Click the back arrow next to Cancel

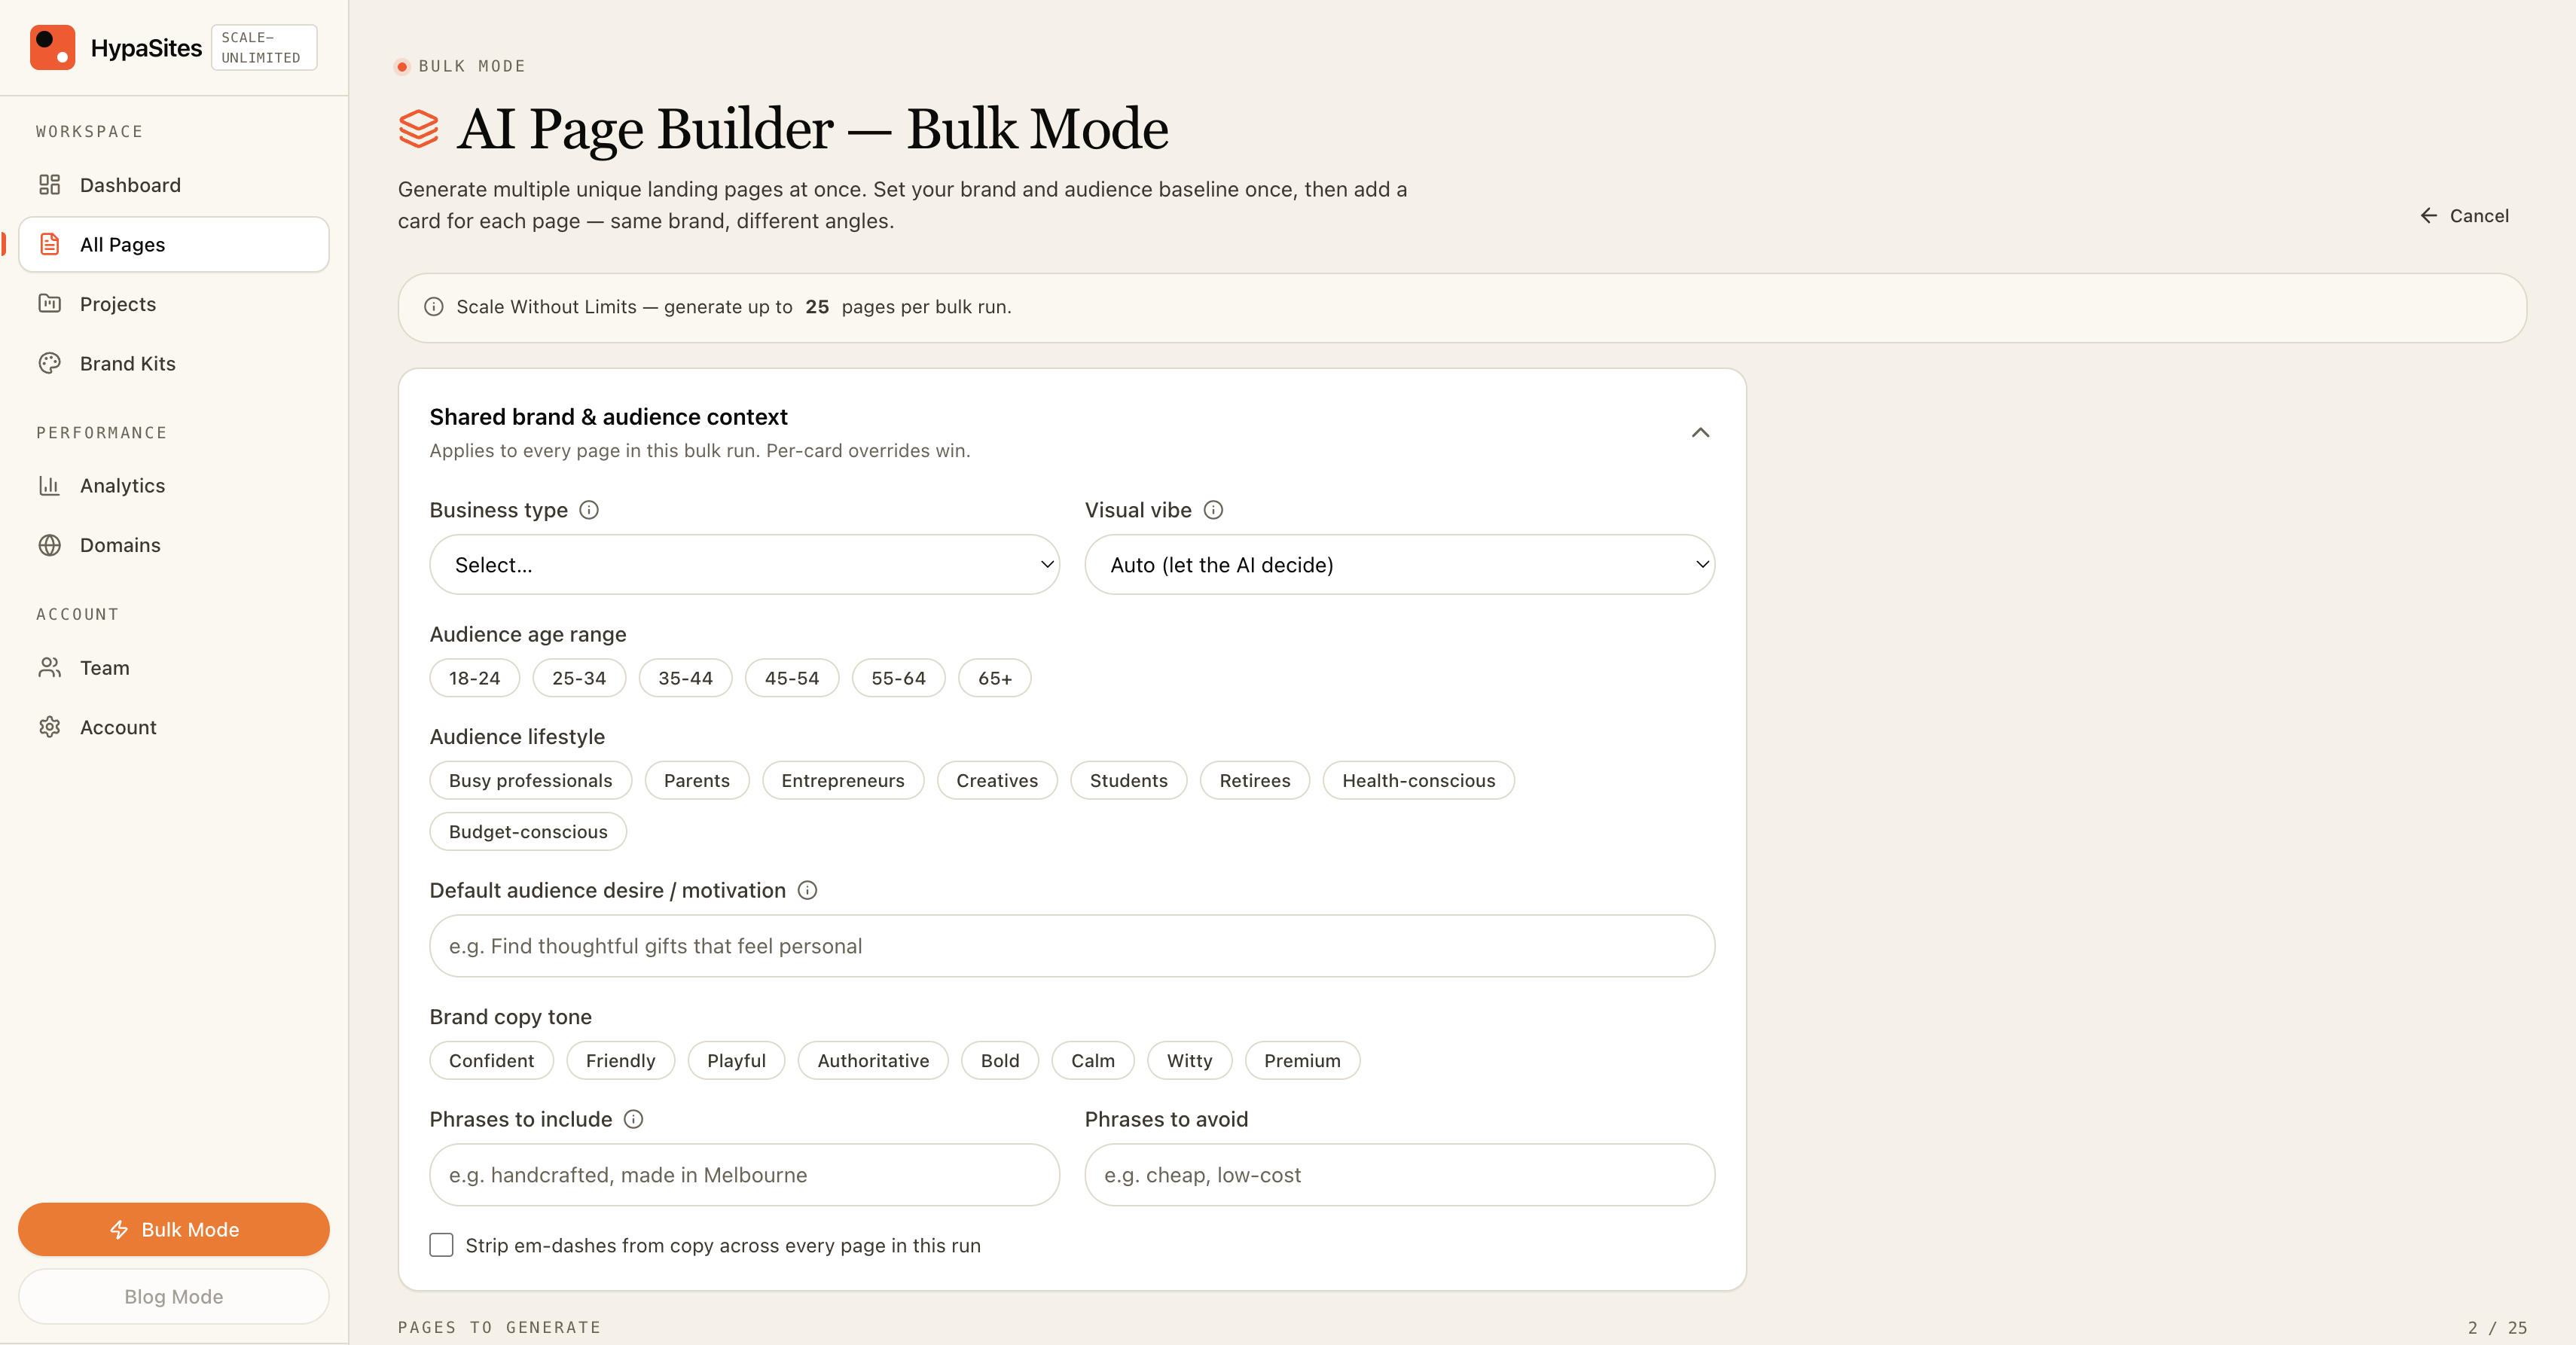(2428, 216)
